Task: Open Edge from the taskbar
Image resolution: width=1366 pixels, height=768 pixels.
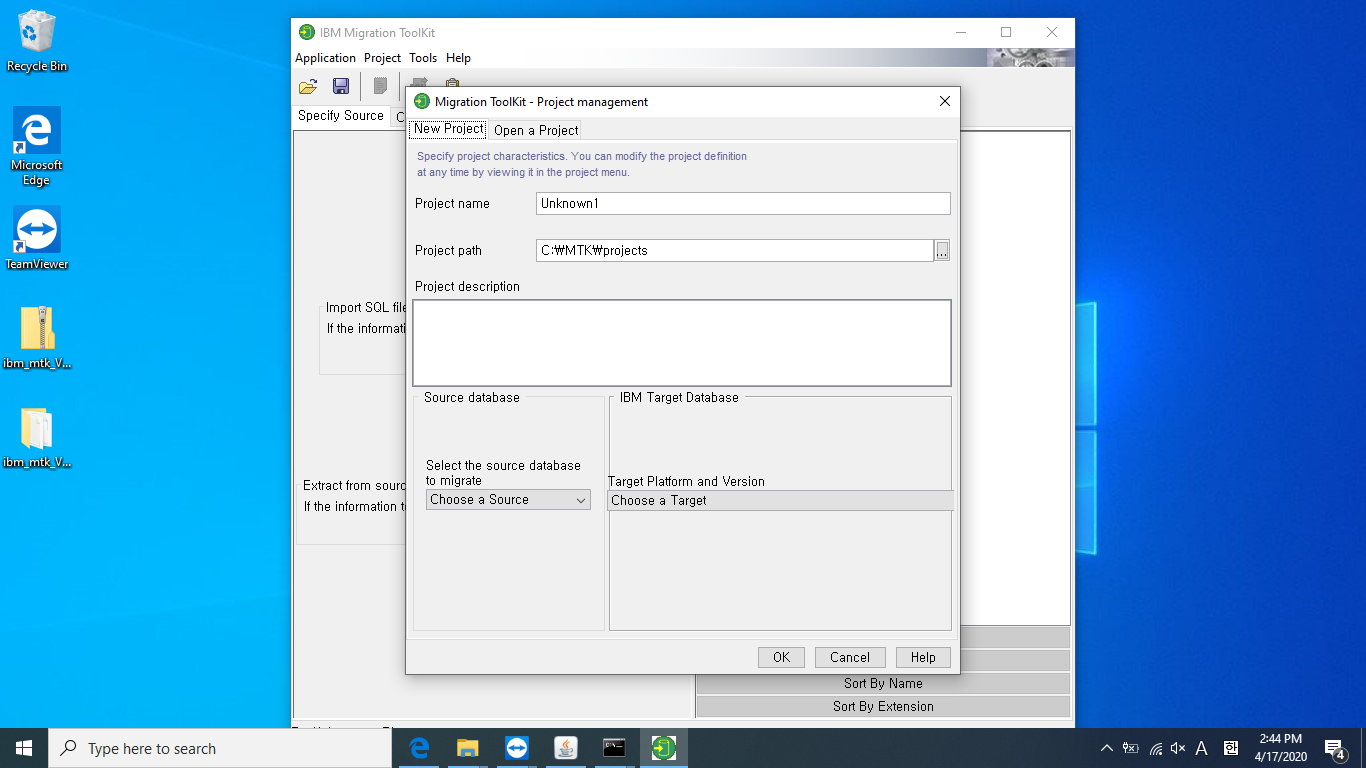Action: click(419, 748)
